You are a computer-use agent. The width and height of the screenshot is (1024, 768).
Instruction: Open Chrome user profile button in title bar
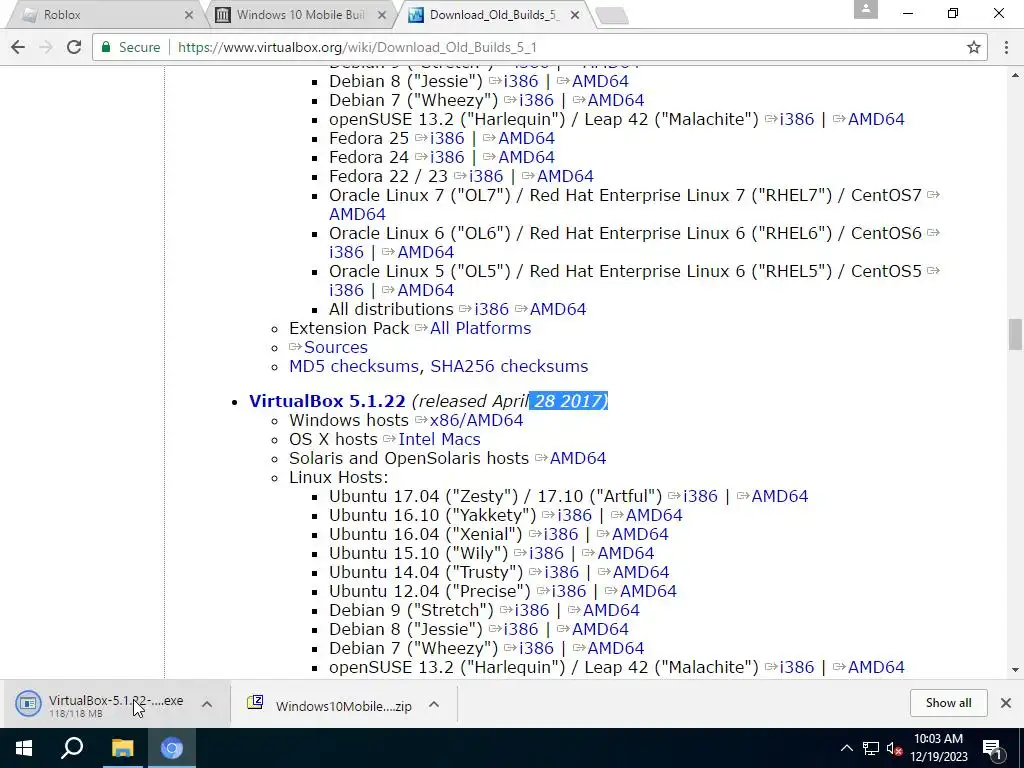pyautogui.click(x=865, y=9)
